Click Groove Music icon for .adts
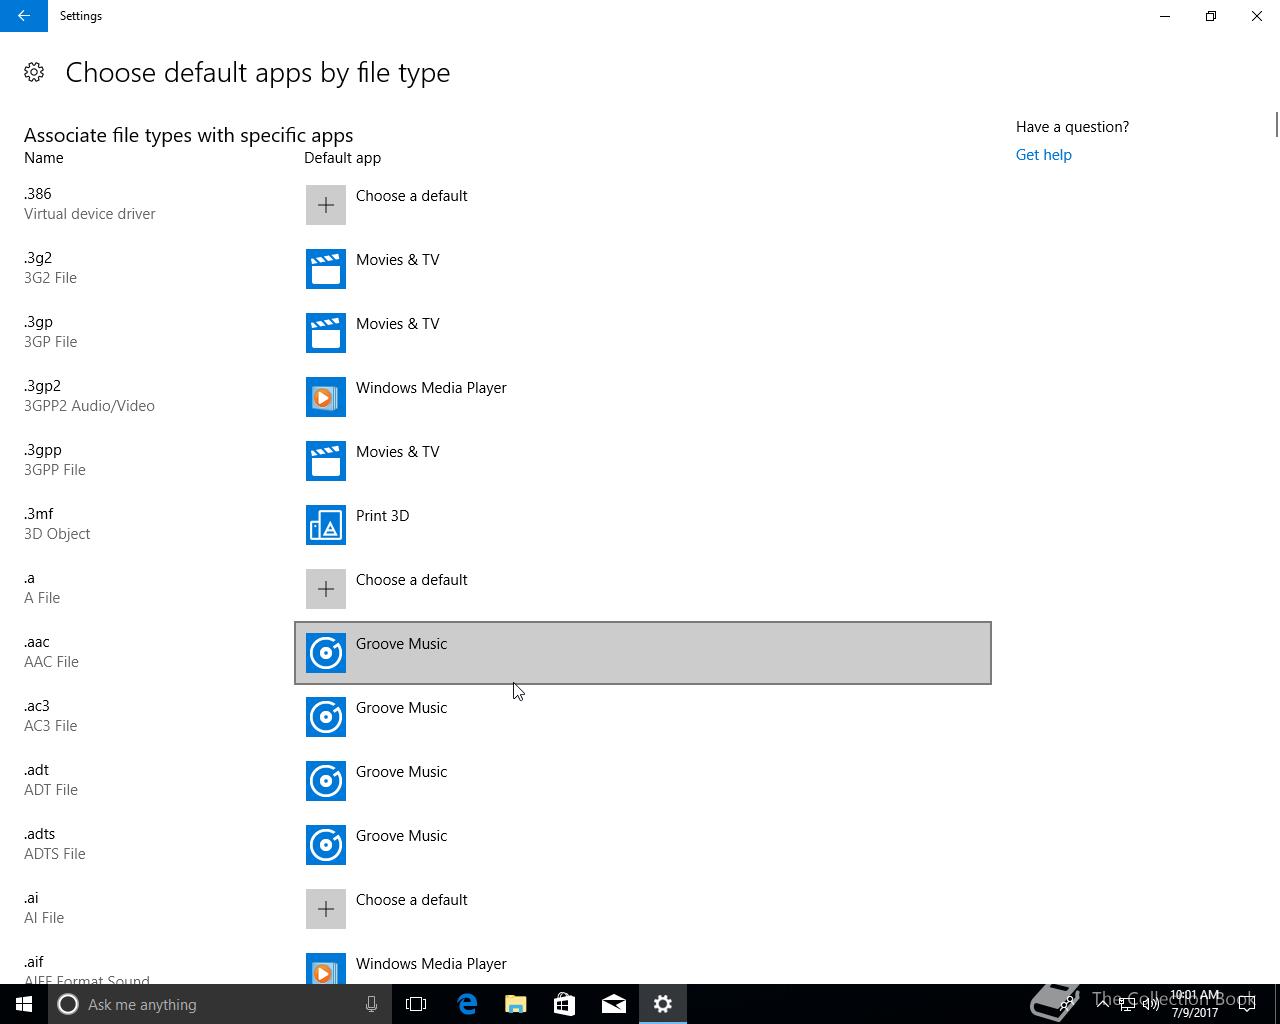Image resolution: width=1280 pixels, height=1024 pixels. click(x=326, y=845)
